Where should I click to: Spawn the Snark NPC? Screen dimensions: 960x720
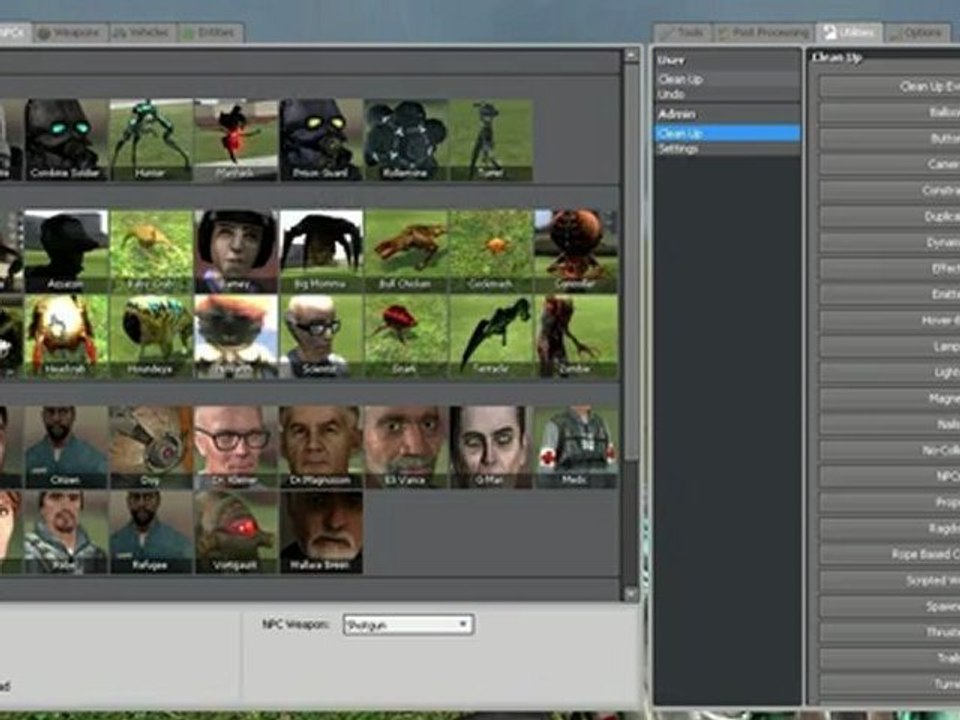click(406, 336)
